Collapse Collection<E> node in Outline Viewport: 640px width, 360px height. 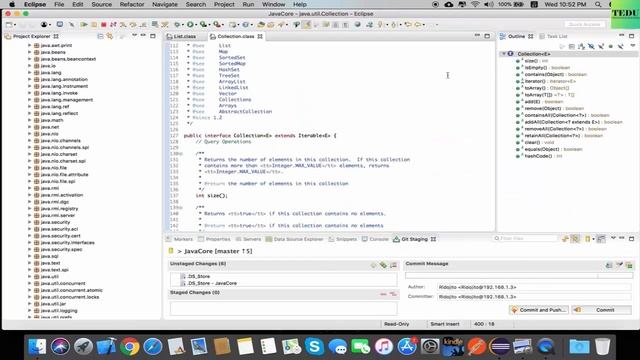tap(504, 54)
